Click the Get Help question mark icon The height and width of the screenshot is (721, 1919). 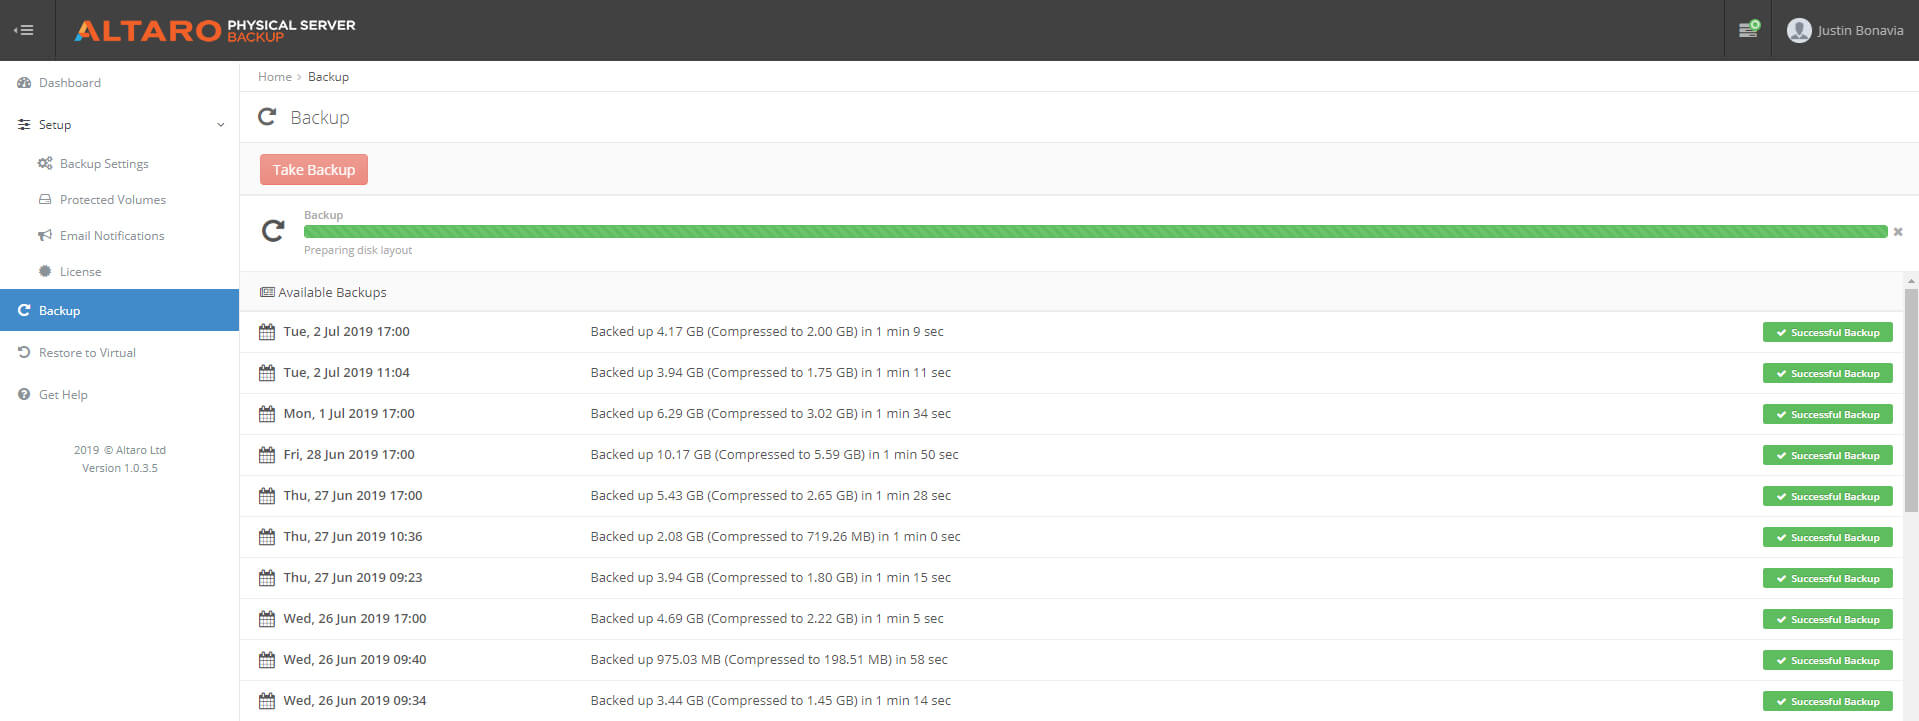[x=24, y=394]
